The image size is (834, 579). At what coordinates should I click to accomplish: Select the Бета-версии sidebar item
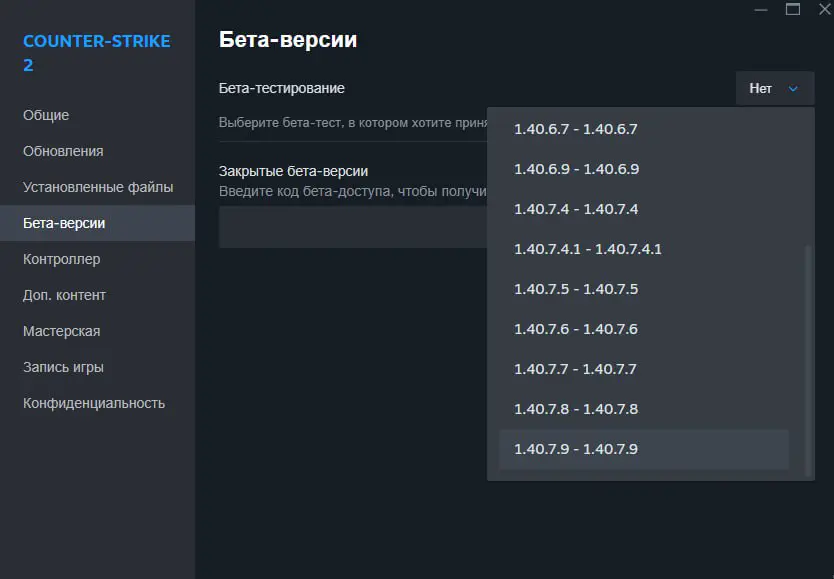[x=97, y=223]
